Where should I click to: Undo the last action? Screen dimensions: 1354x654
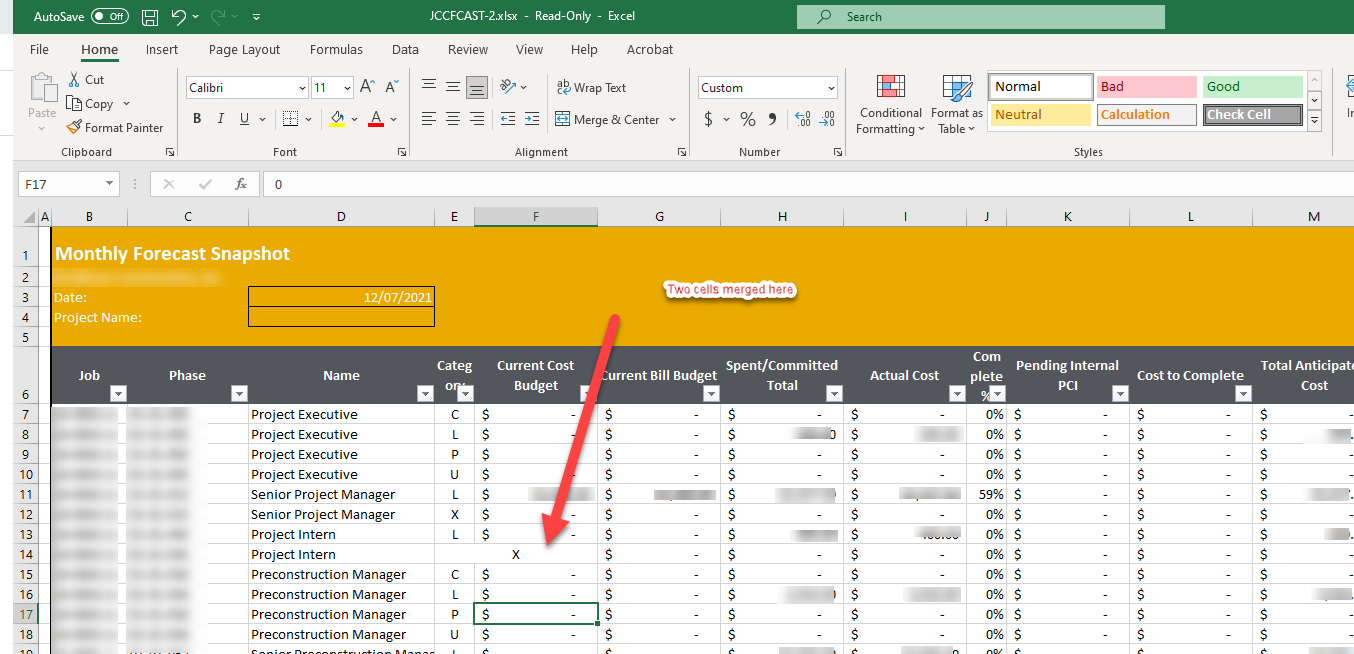tap(178, 17)
